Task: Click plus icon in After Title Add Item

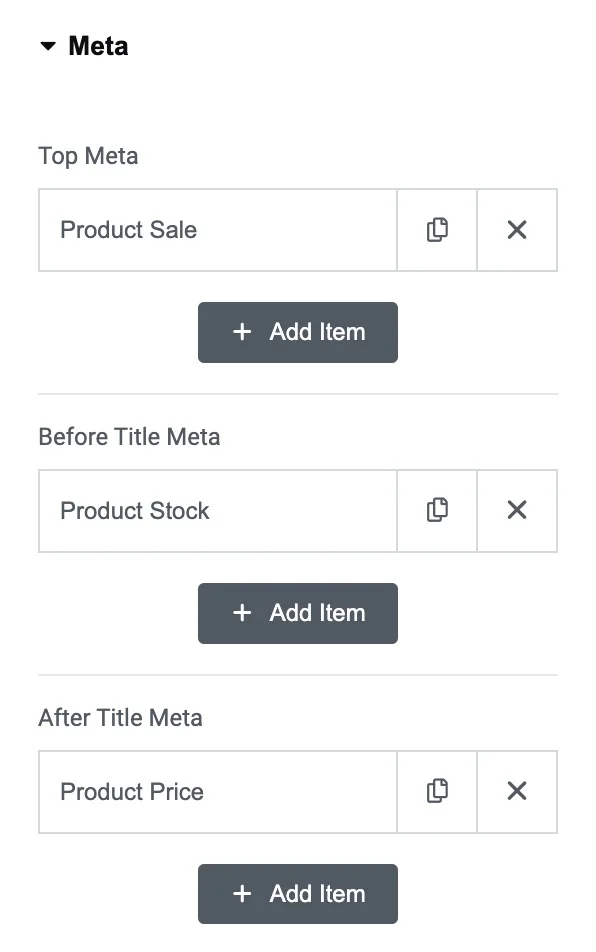Action: (x=242, y=893)
